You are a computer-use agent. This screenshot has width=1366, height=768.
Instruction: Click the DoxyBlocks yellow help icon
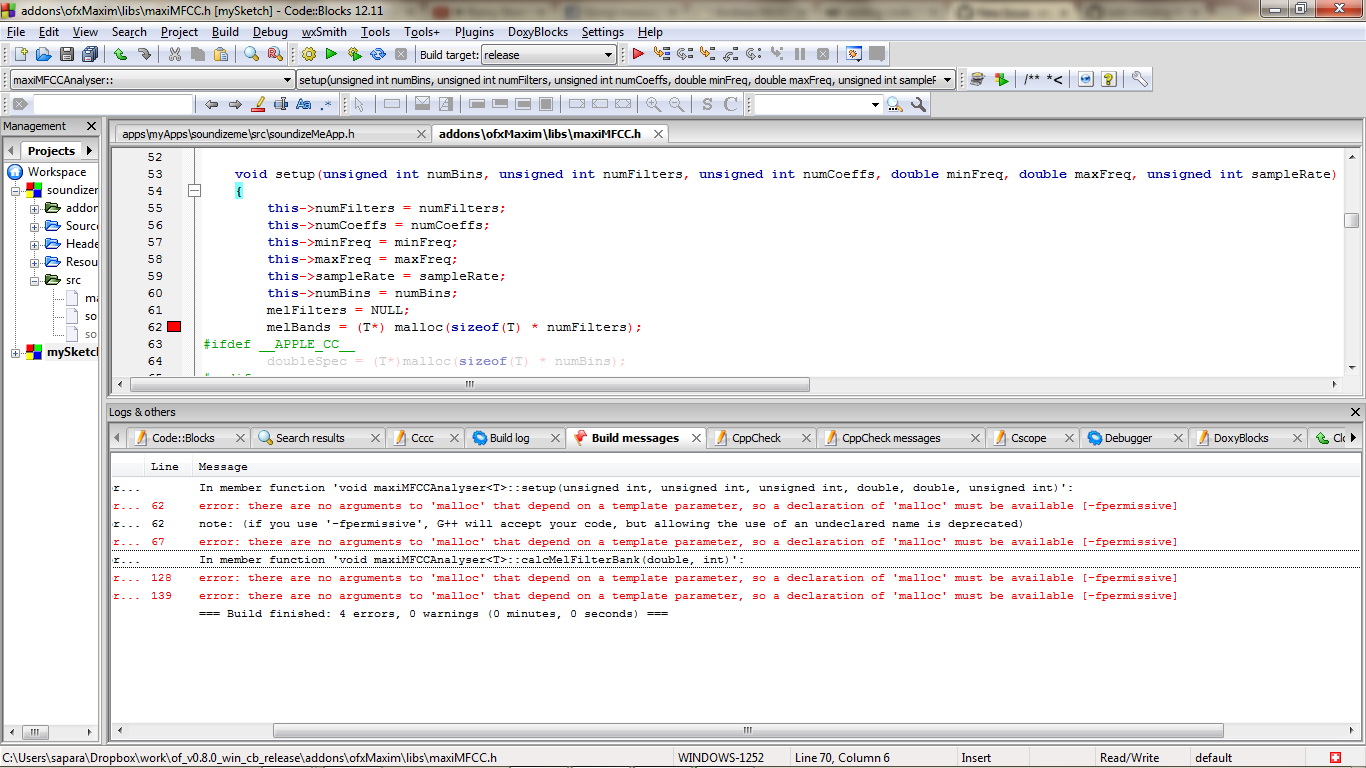click(1109, 79)
